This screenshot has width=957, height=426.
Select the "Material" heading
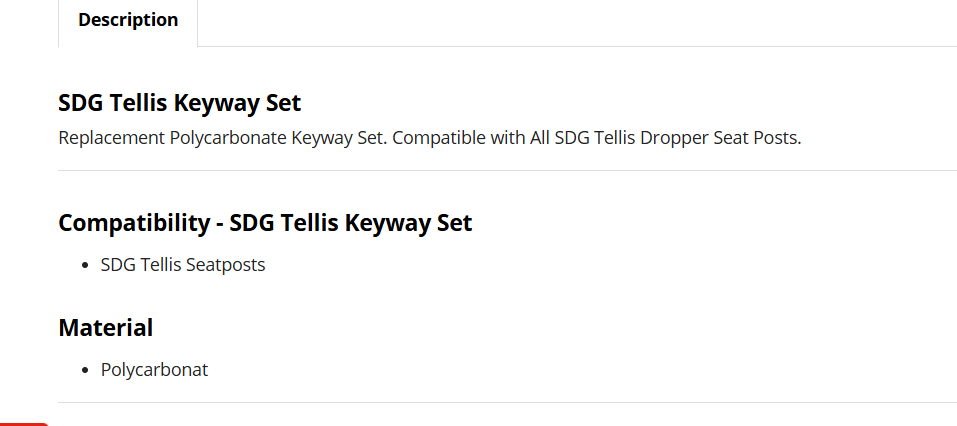pos(106,327)
